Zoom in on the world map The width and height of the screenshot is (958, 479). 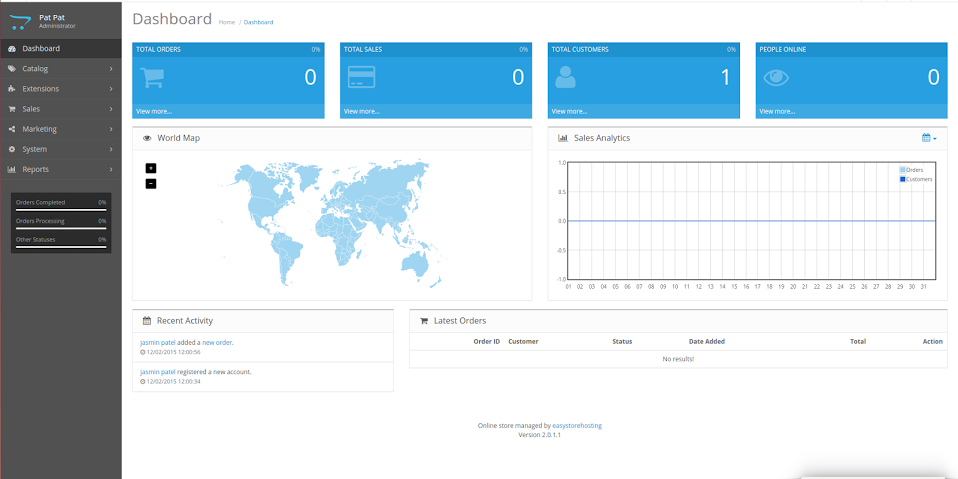pos(151,168)
